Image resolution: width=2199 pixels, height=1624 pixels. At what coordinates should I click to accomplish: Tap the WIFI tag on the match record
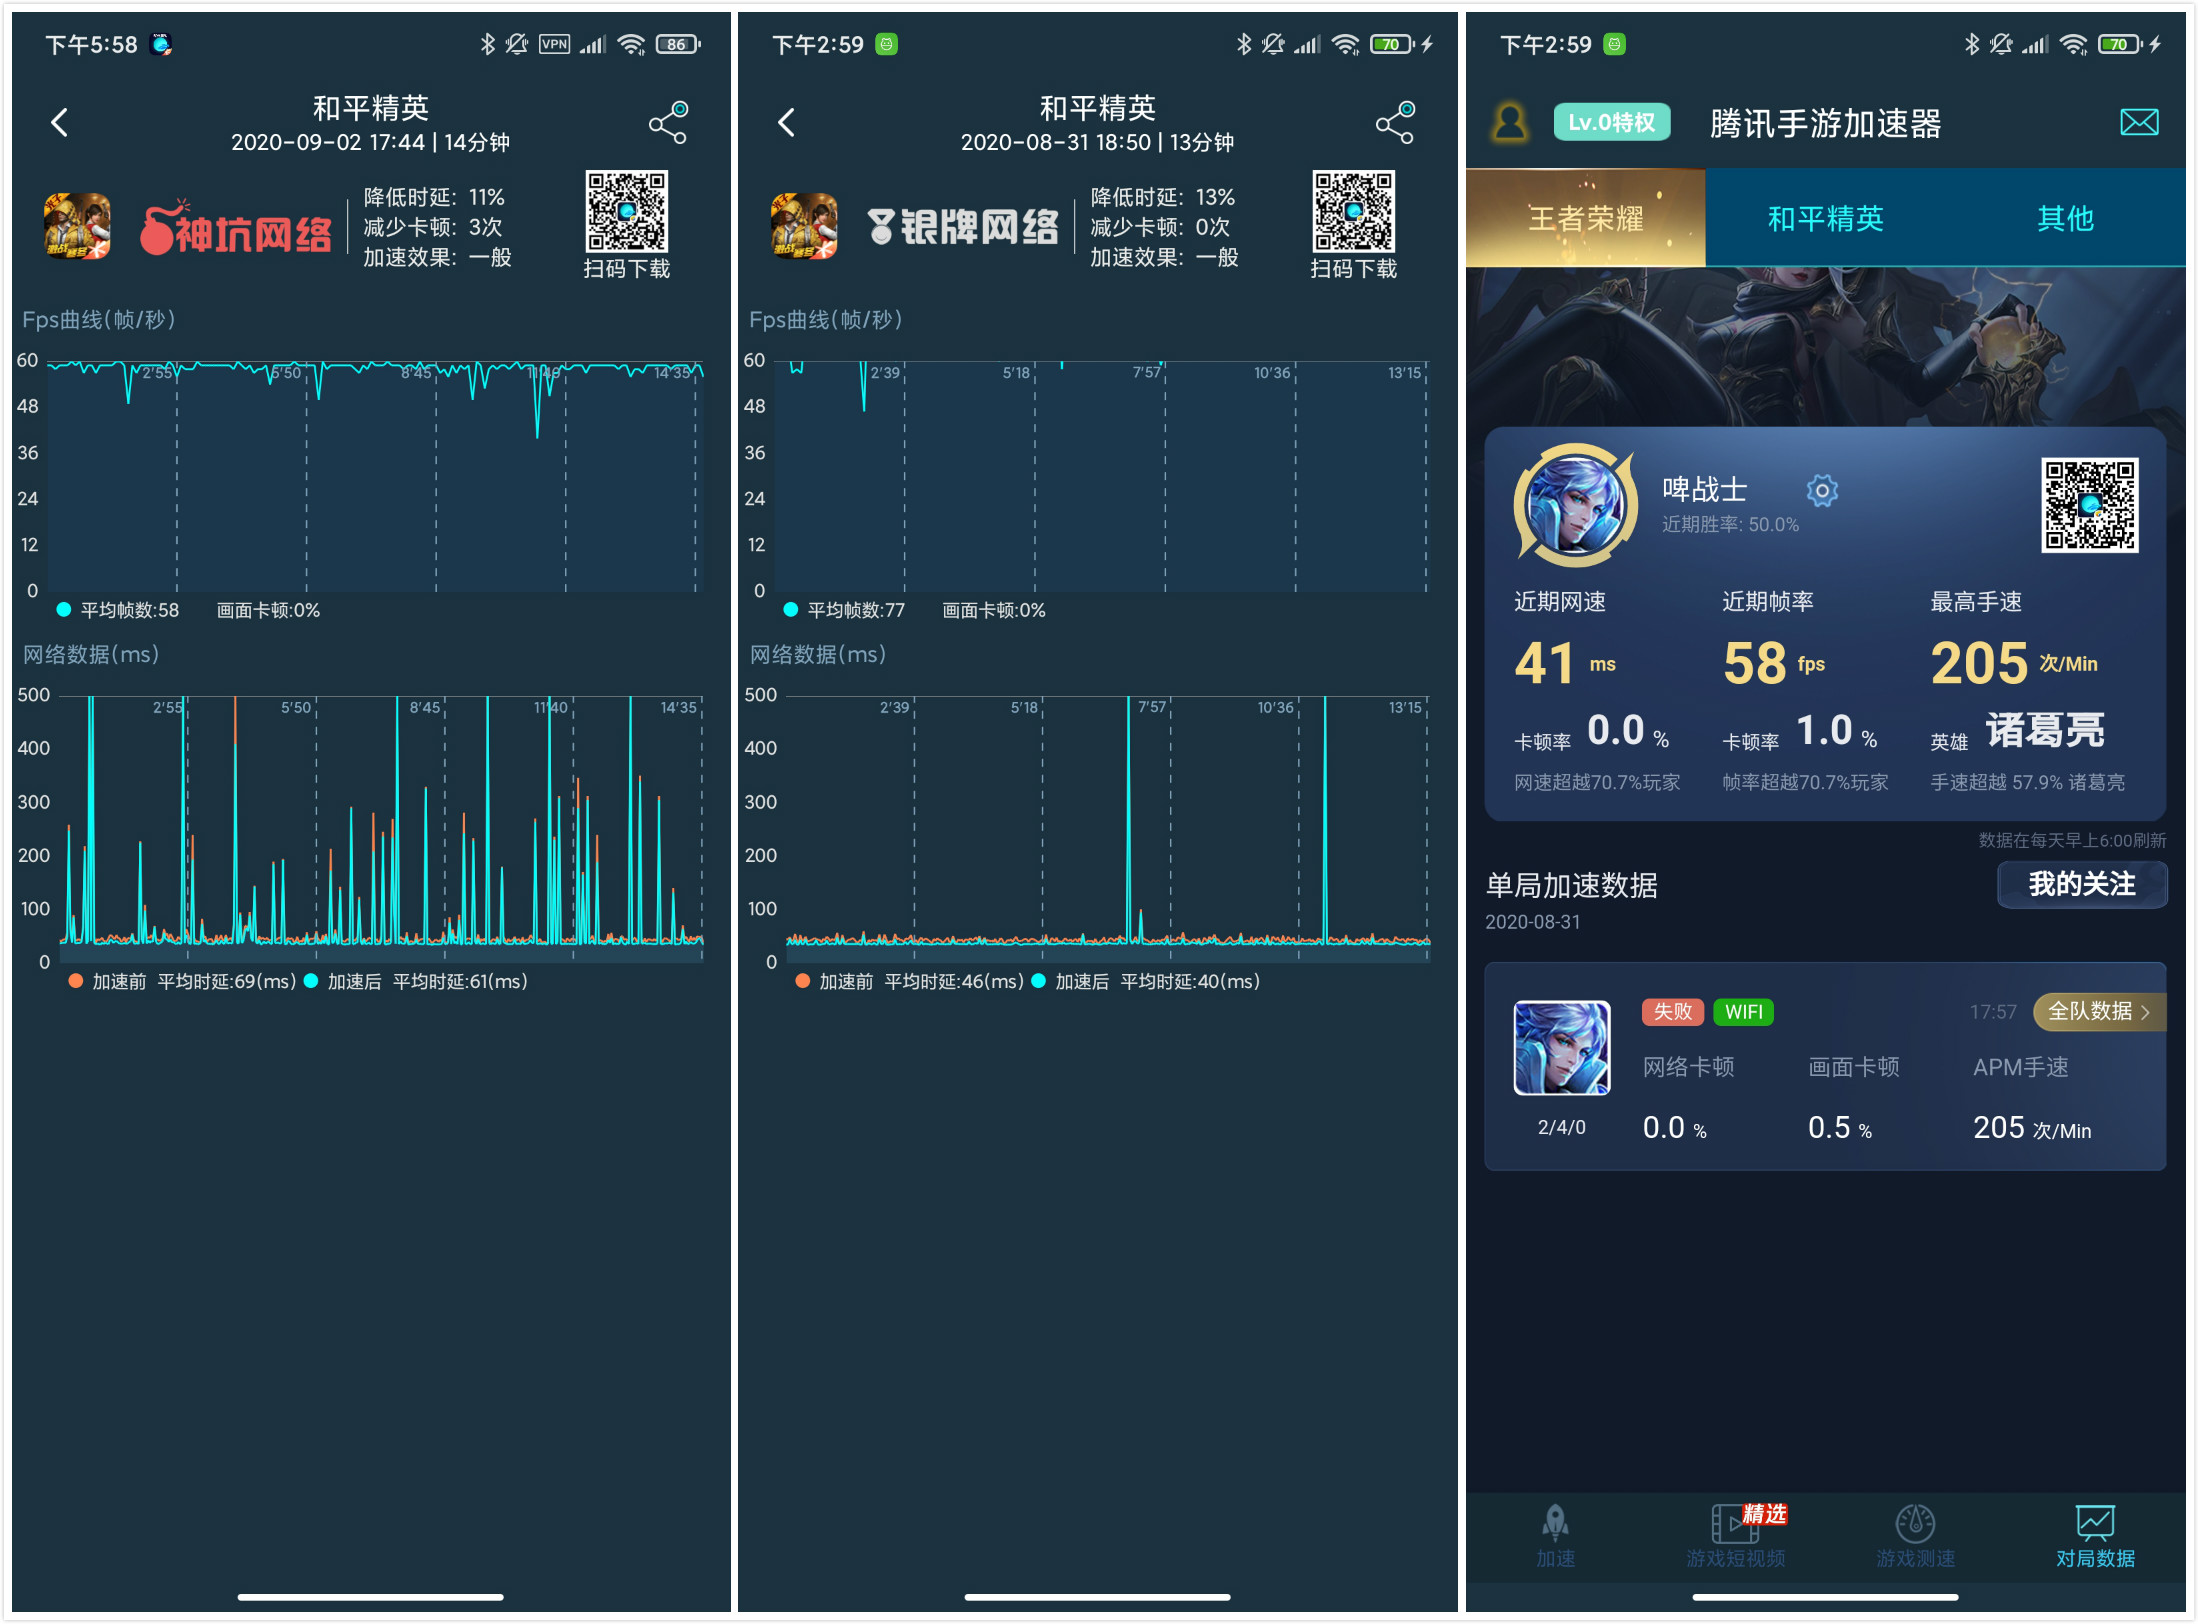1743,1012
